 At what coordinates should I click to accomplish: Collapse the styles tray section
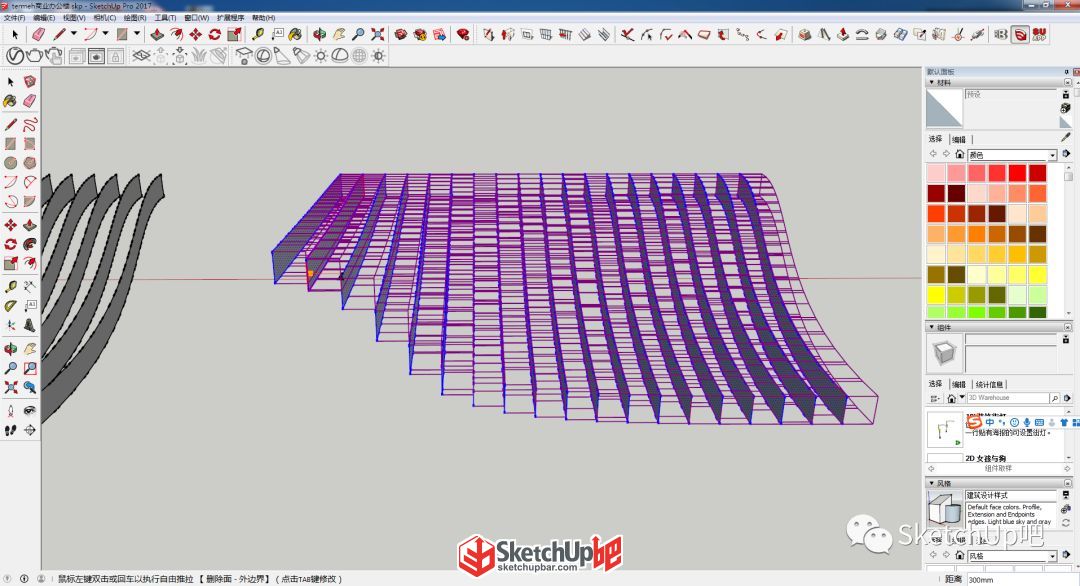(932, 483)
